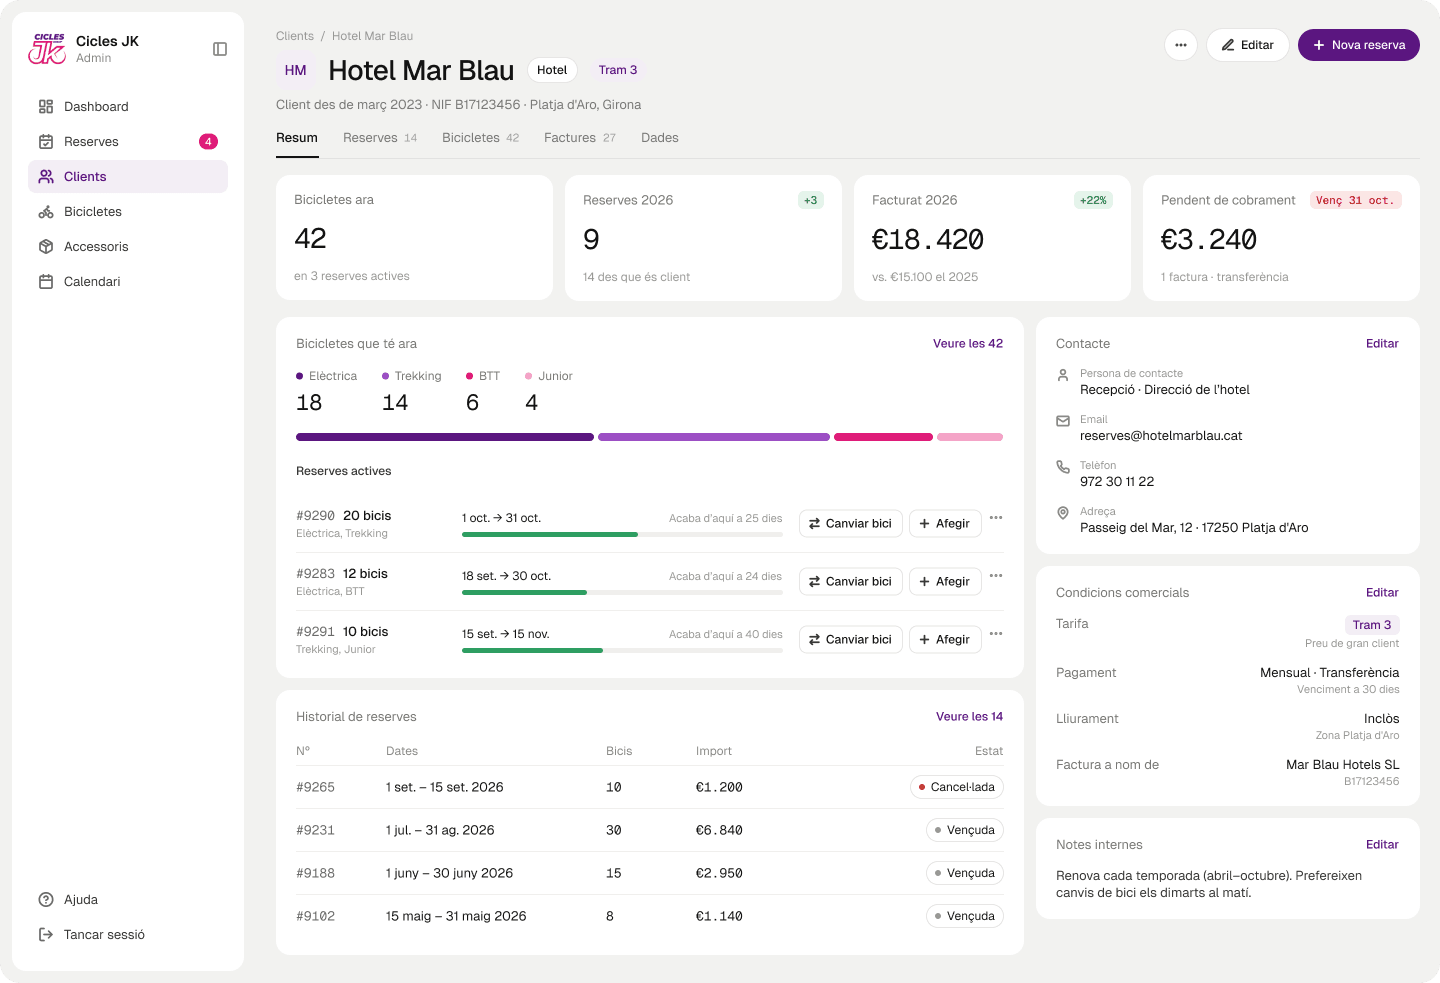Click Afegir for reservation #9283
The image size is (1440, 983).
[x=945, y=582]
